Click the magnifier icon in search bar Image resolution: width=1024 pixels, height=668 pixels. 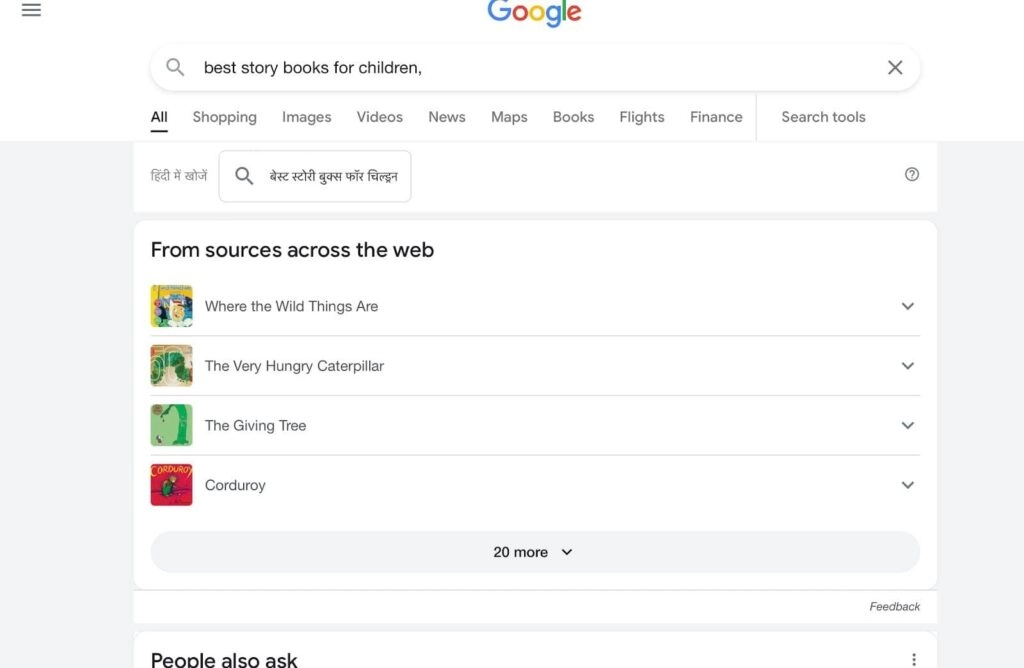click(x=175, y=67)
